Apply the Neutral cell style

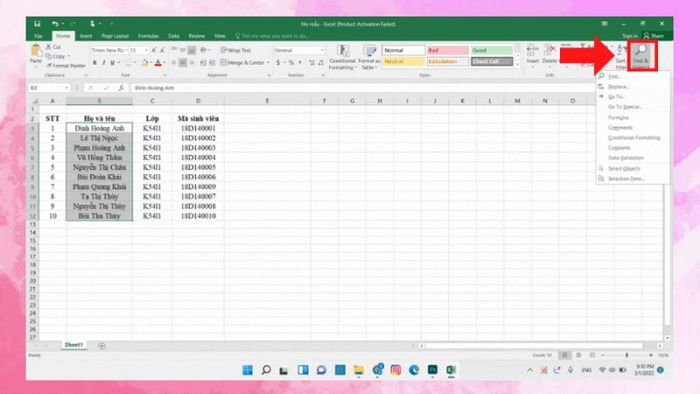tap(404, 62)
